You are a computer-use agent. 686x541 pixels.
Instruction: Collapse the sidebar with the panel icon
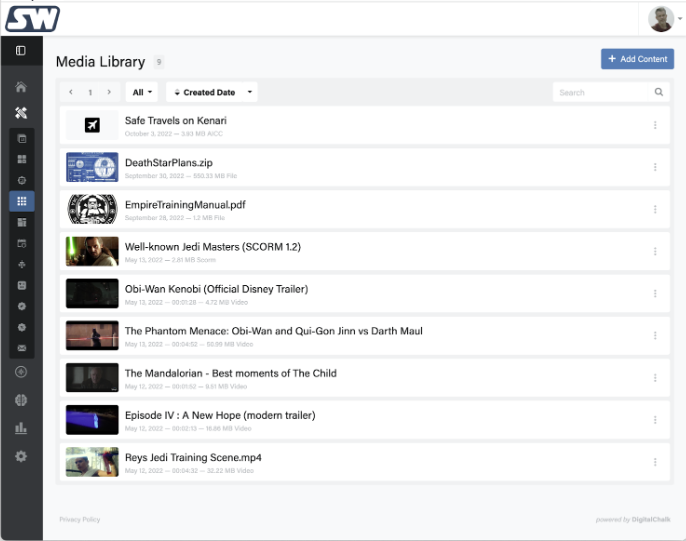pyautogui.click(x=21, y=50)
